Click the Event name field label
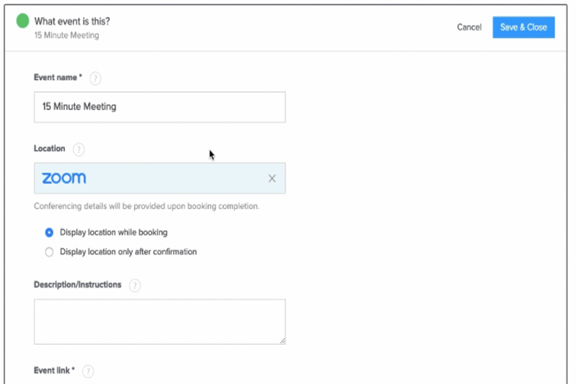576x384 pixels. pos(58,78)
